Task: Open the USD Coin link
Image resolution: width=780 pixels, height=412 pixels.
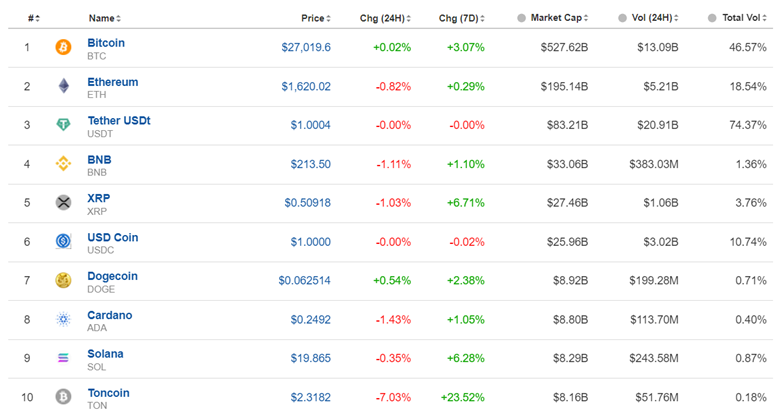Action: point(113,237)
